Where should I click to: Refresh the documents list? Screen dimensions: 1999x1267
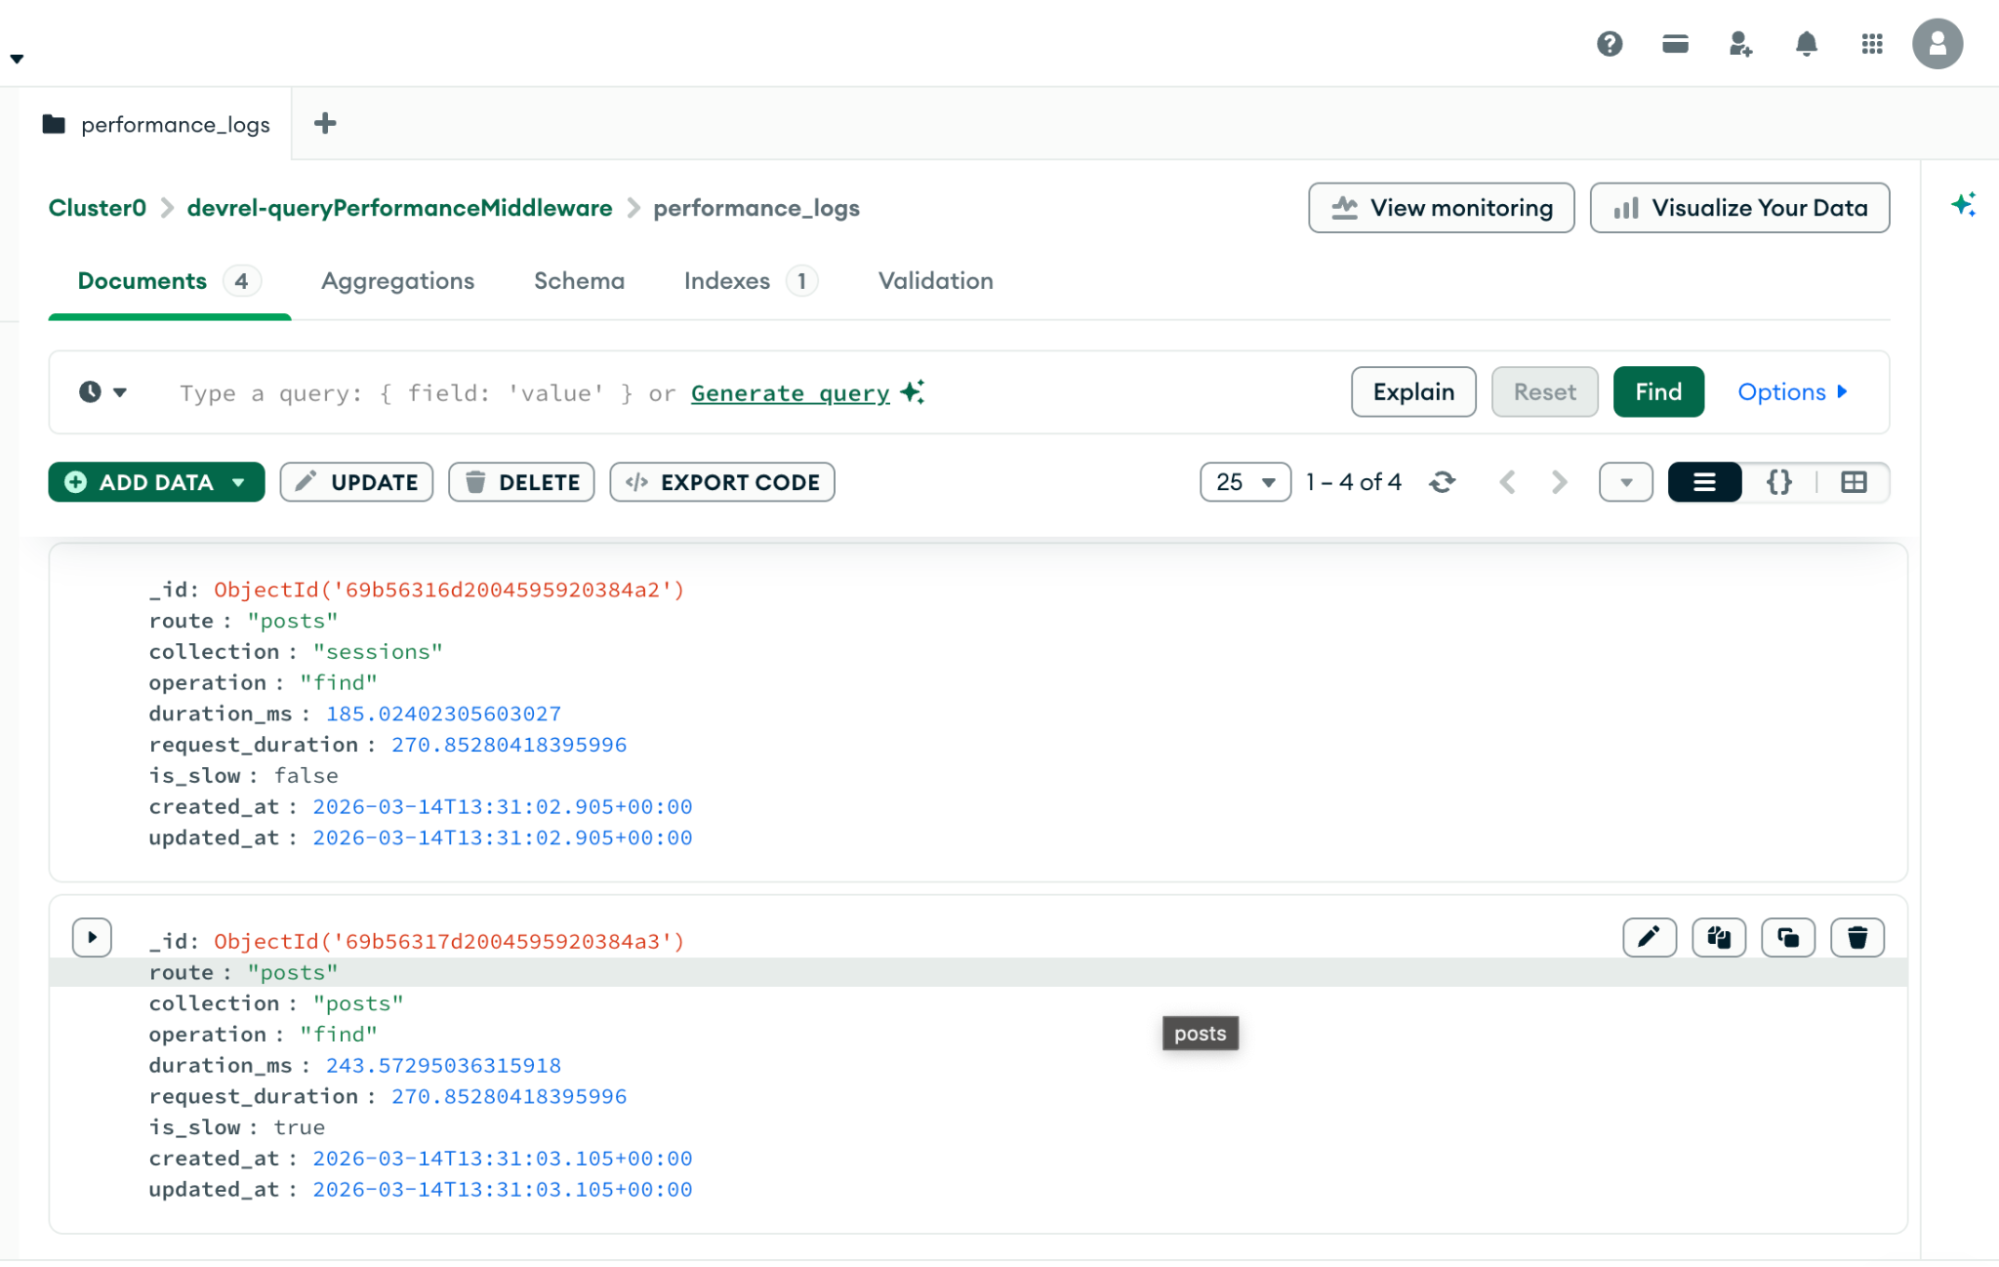click(x=1442, y=482)
